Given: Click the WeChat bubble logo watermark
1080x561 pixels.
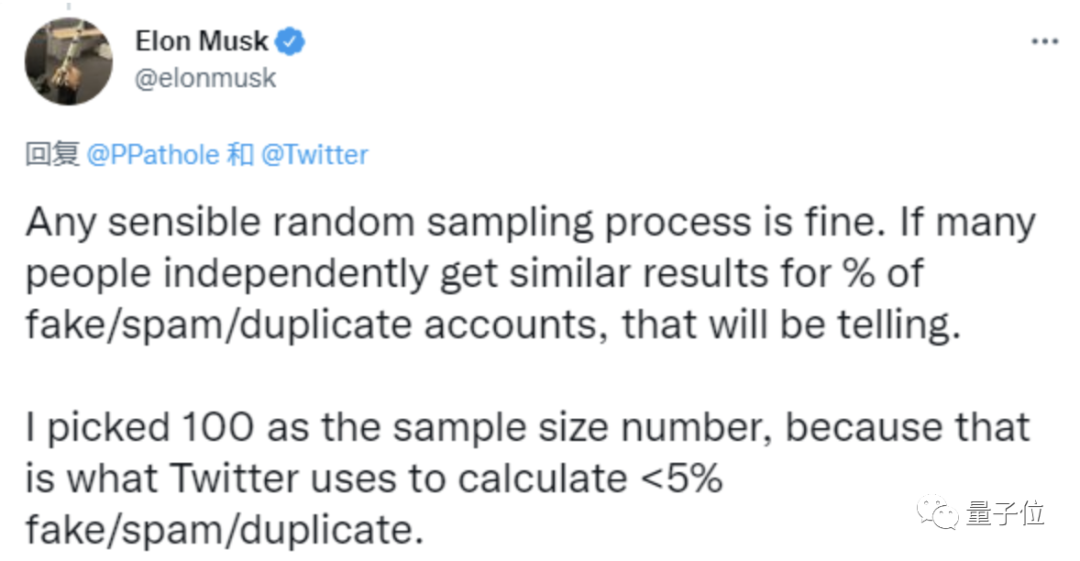Looking at the screenshot, I should tap(937, 513).
